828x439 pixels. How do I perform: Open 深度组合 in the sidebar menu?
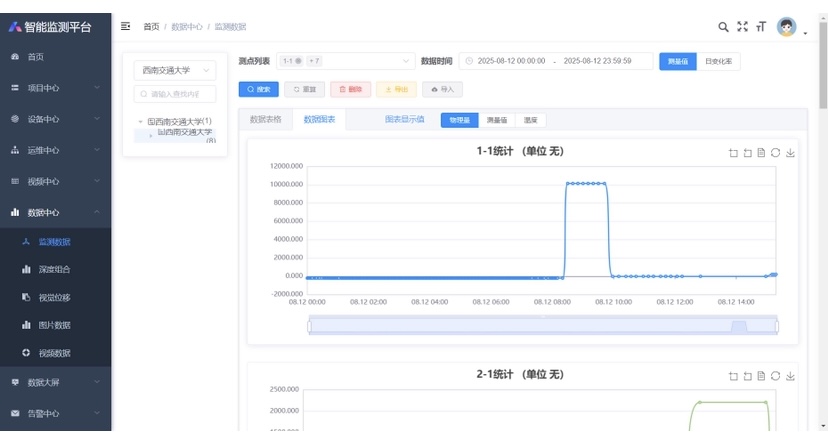[54, 270]
